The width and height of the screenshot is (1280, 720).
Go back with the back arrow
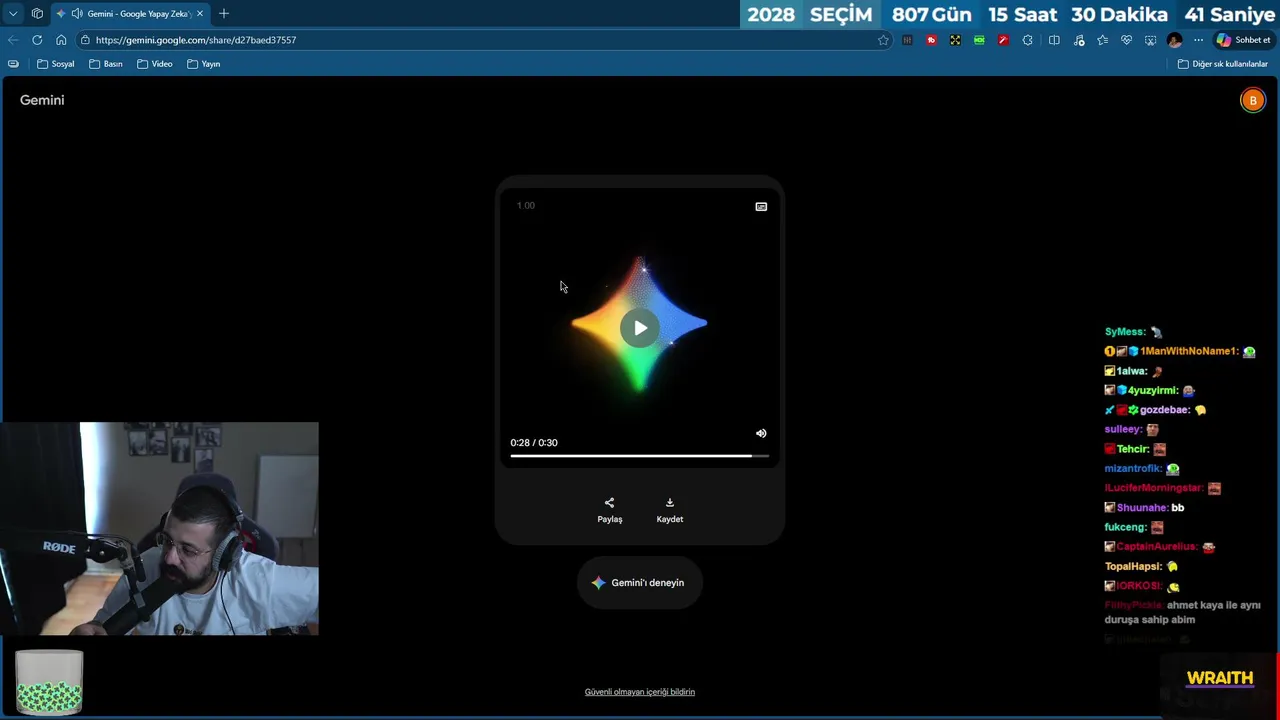pyautogui.click(x=13, y=40)
